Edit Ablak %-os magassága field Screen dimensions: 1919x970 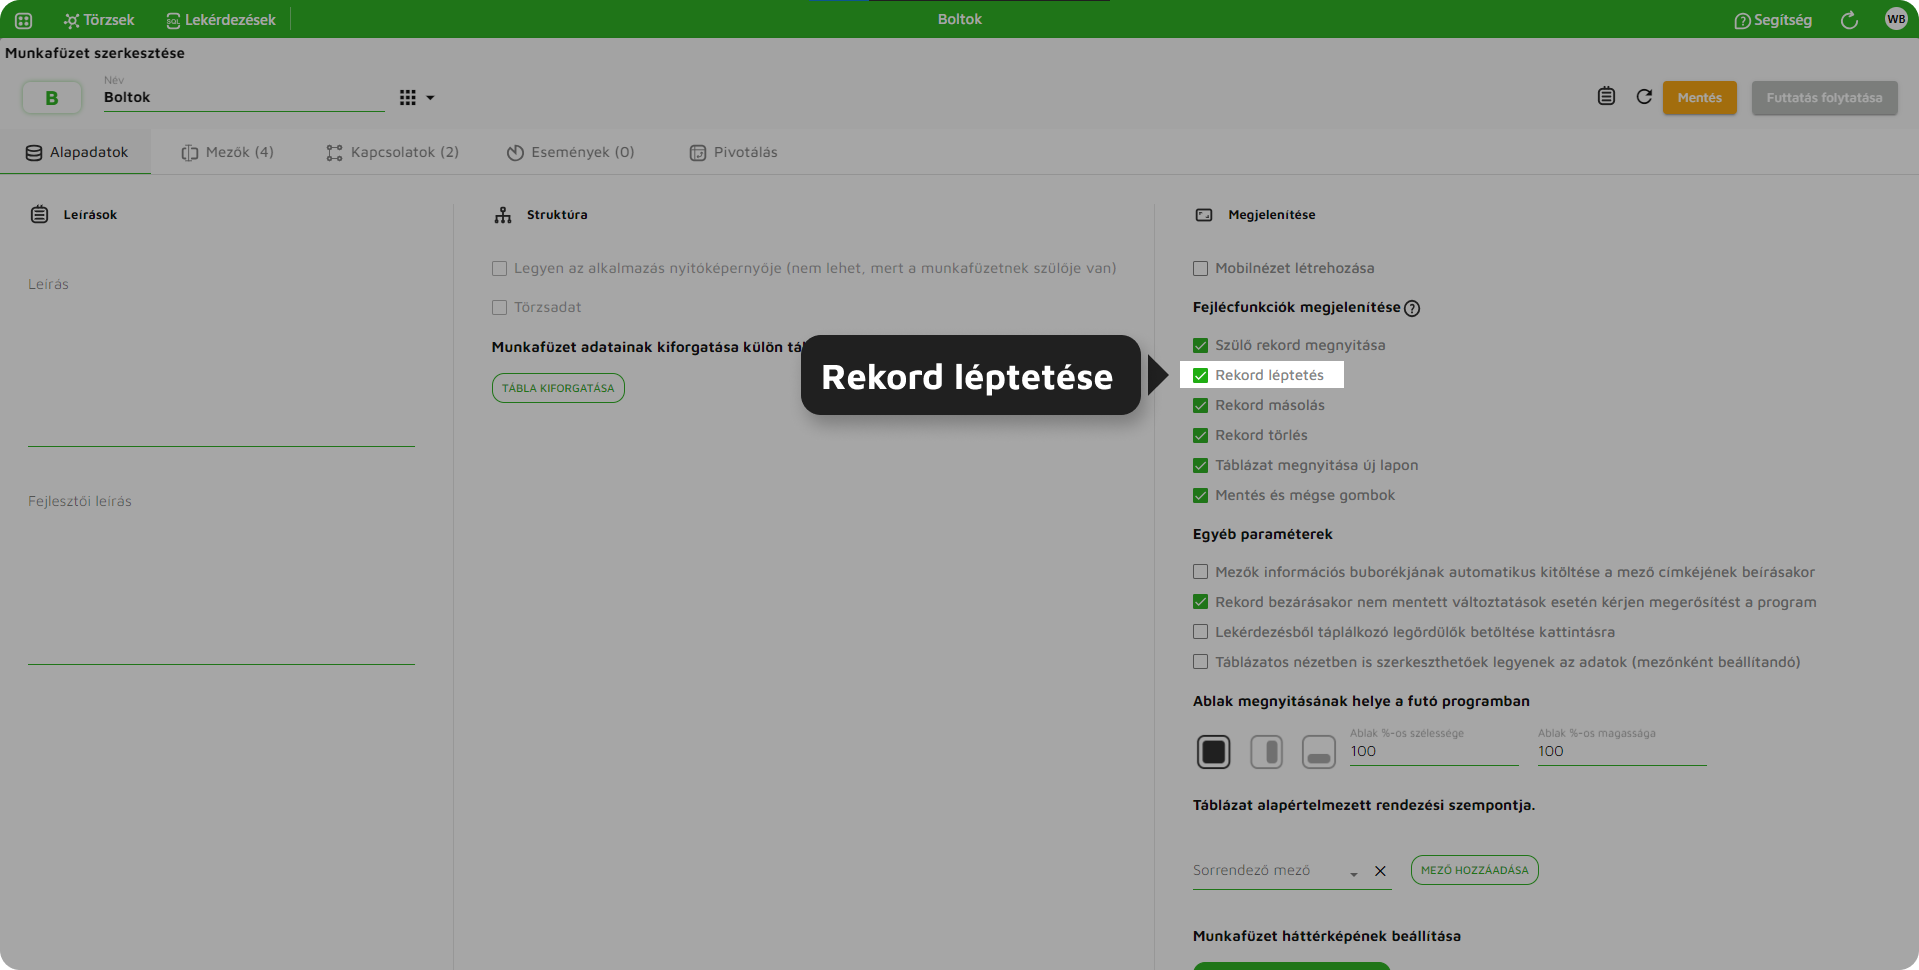coord(1622,752)
